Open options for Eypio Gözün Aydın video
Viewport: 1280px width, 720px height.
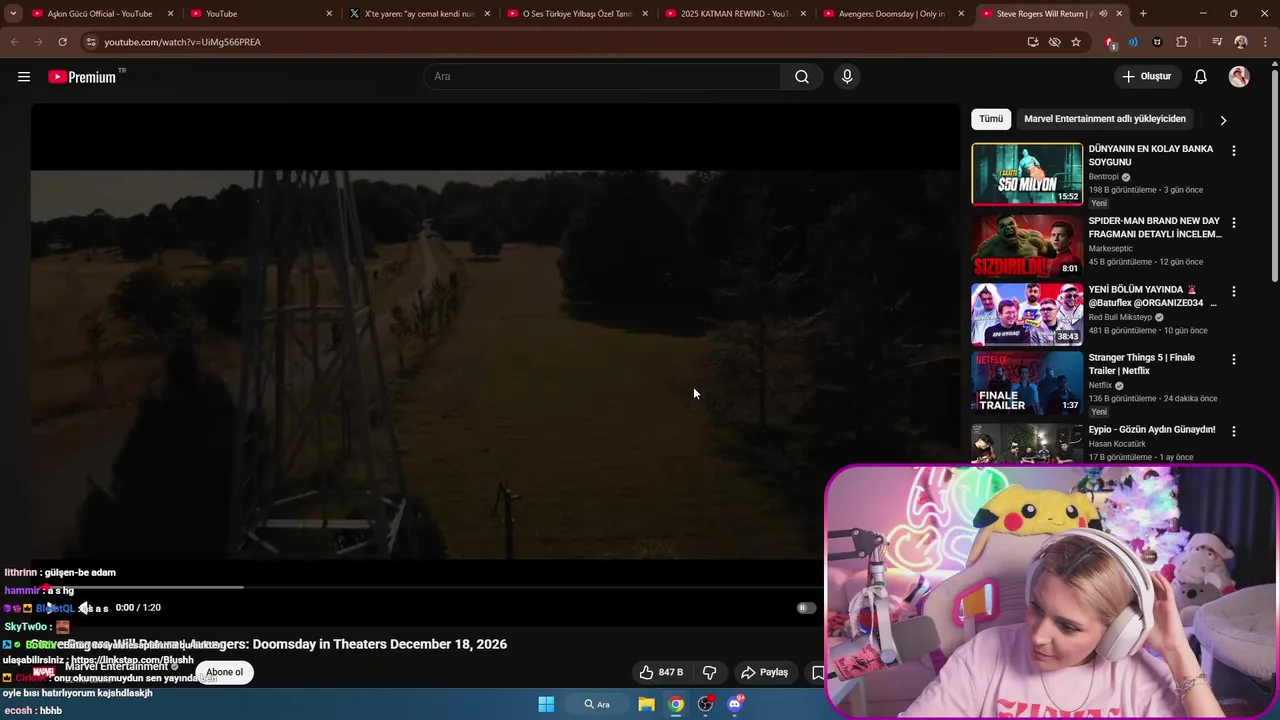pos(1233,432)
